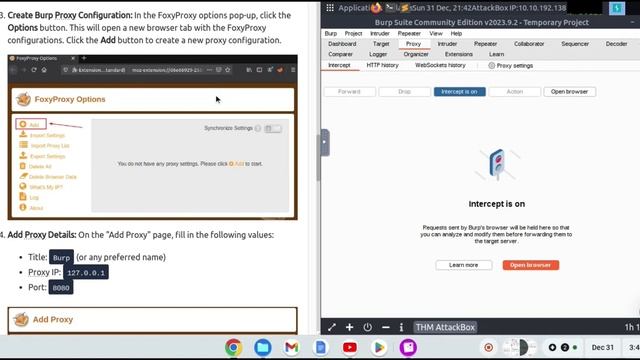The width and height of the screenshot is (640, 360).
Task: Click the Dec 31 date in the shelf
Action: (602, 347)
